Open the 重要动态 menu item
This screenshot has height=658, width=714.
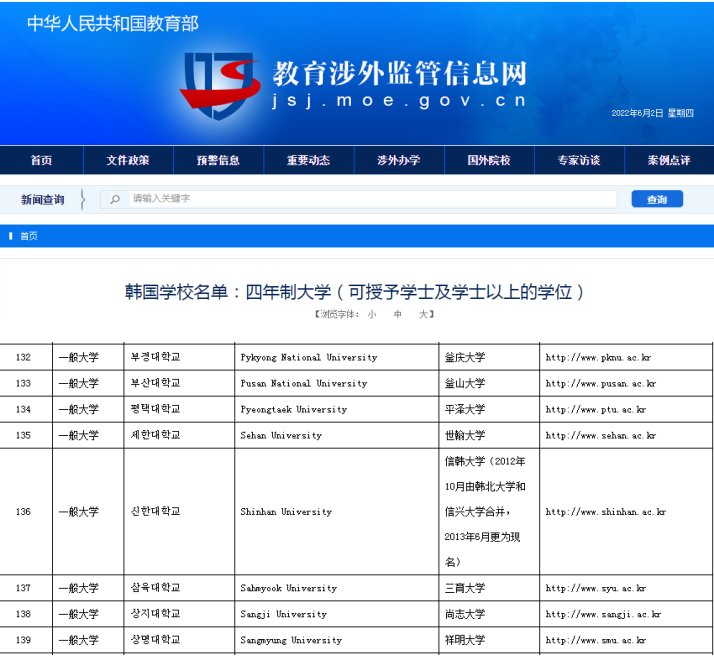308,160
